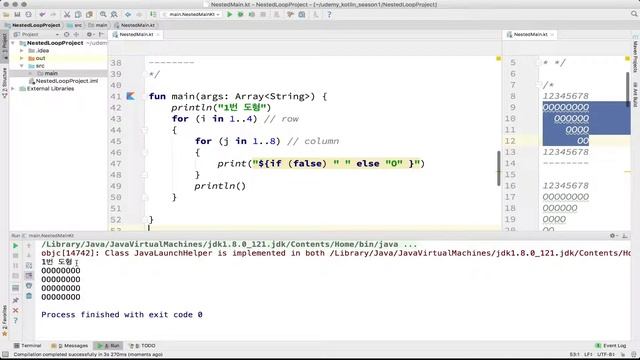This screenshot has height=360, width=640.
Task: Toggle the 2: Favorites side tab
Action: point(4,320)
